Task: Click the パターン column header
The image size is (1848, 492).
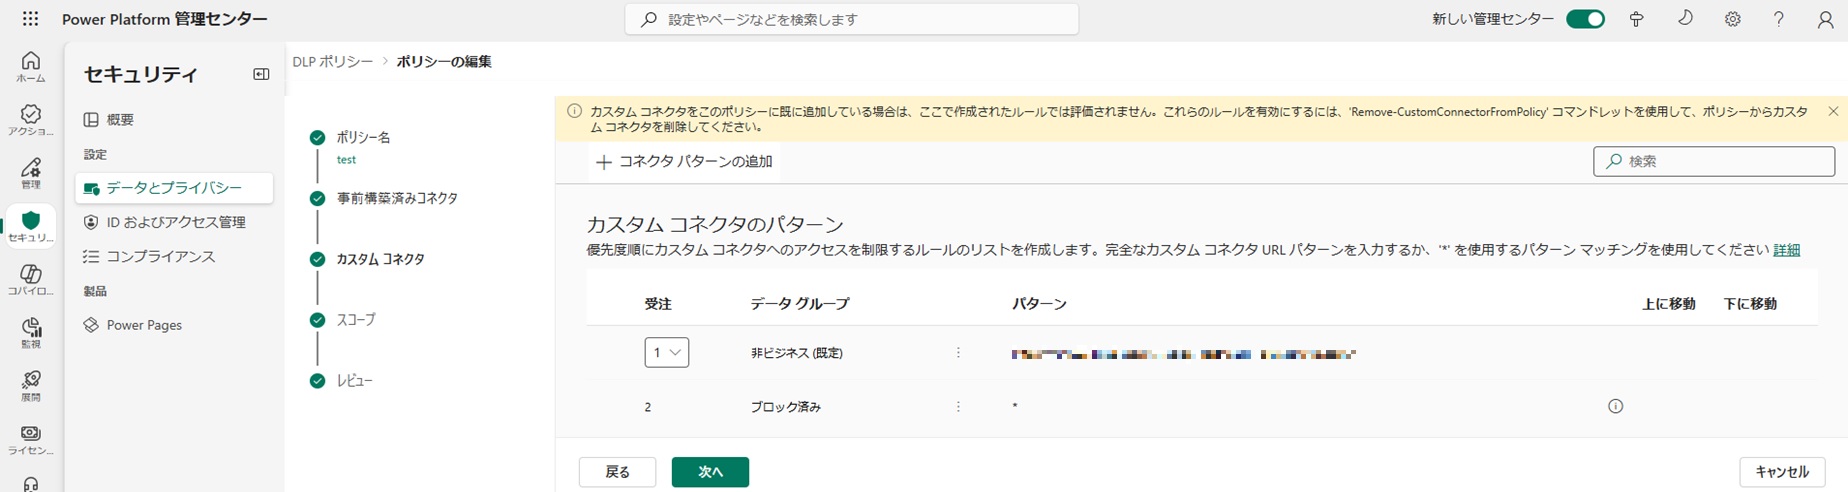Action: point(1039,304)
